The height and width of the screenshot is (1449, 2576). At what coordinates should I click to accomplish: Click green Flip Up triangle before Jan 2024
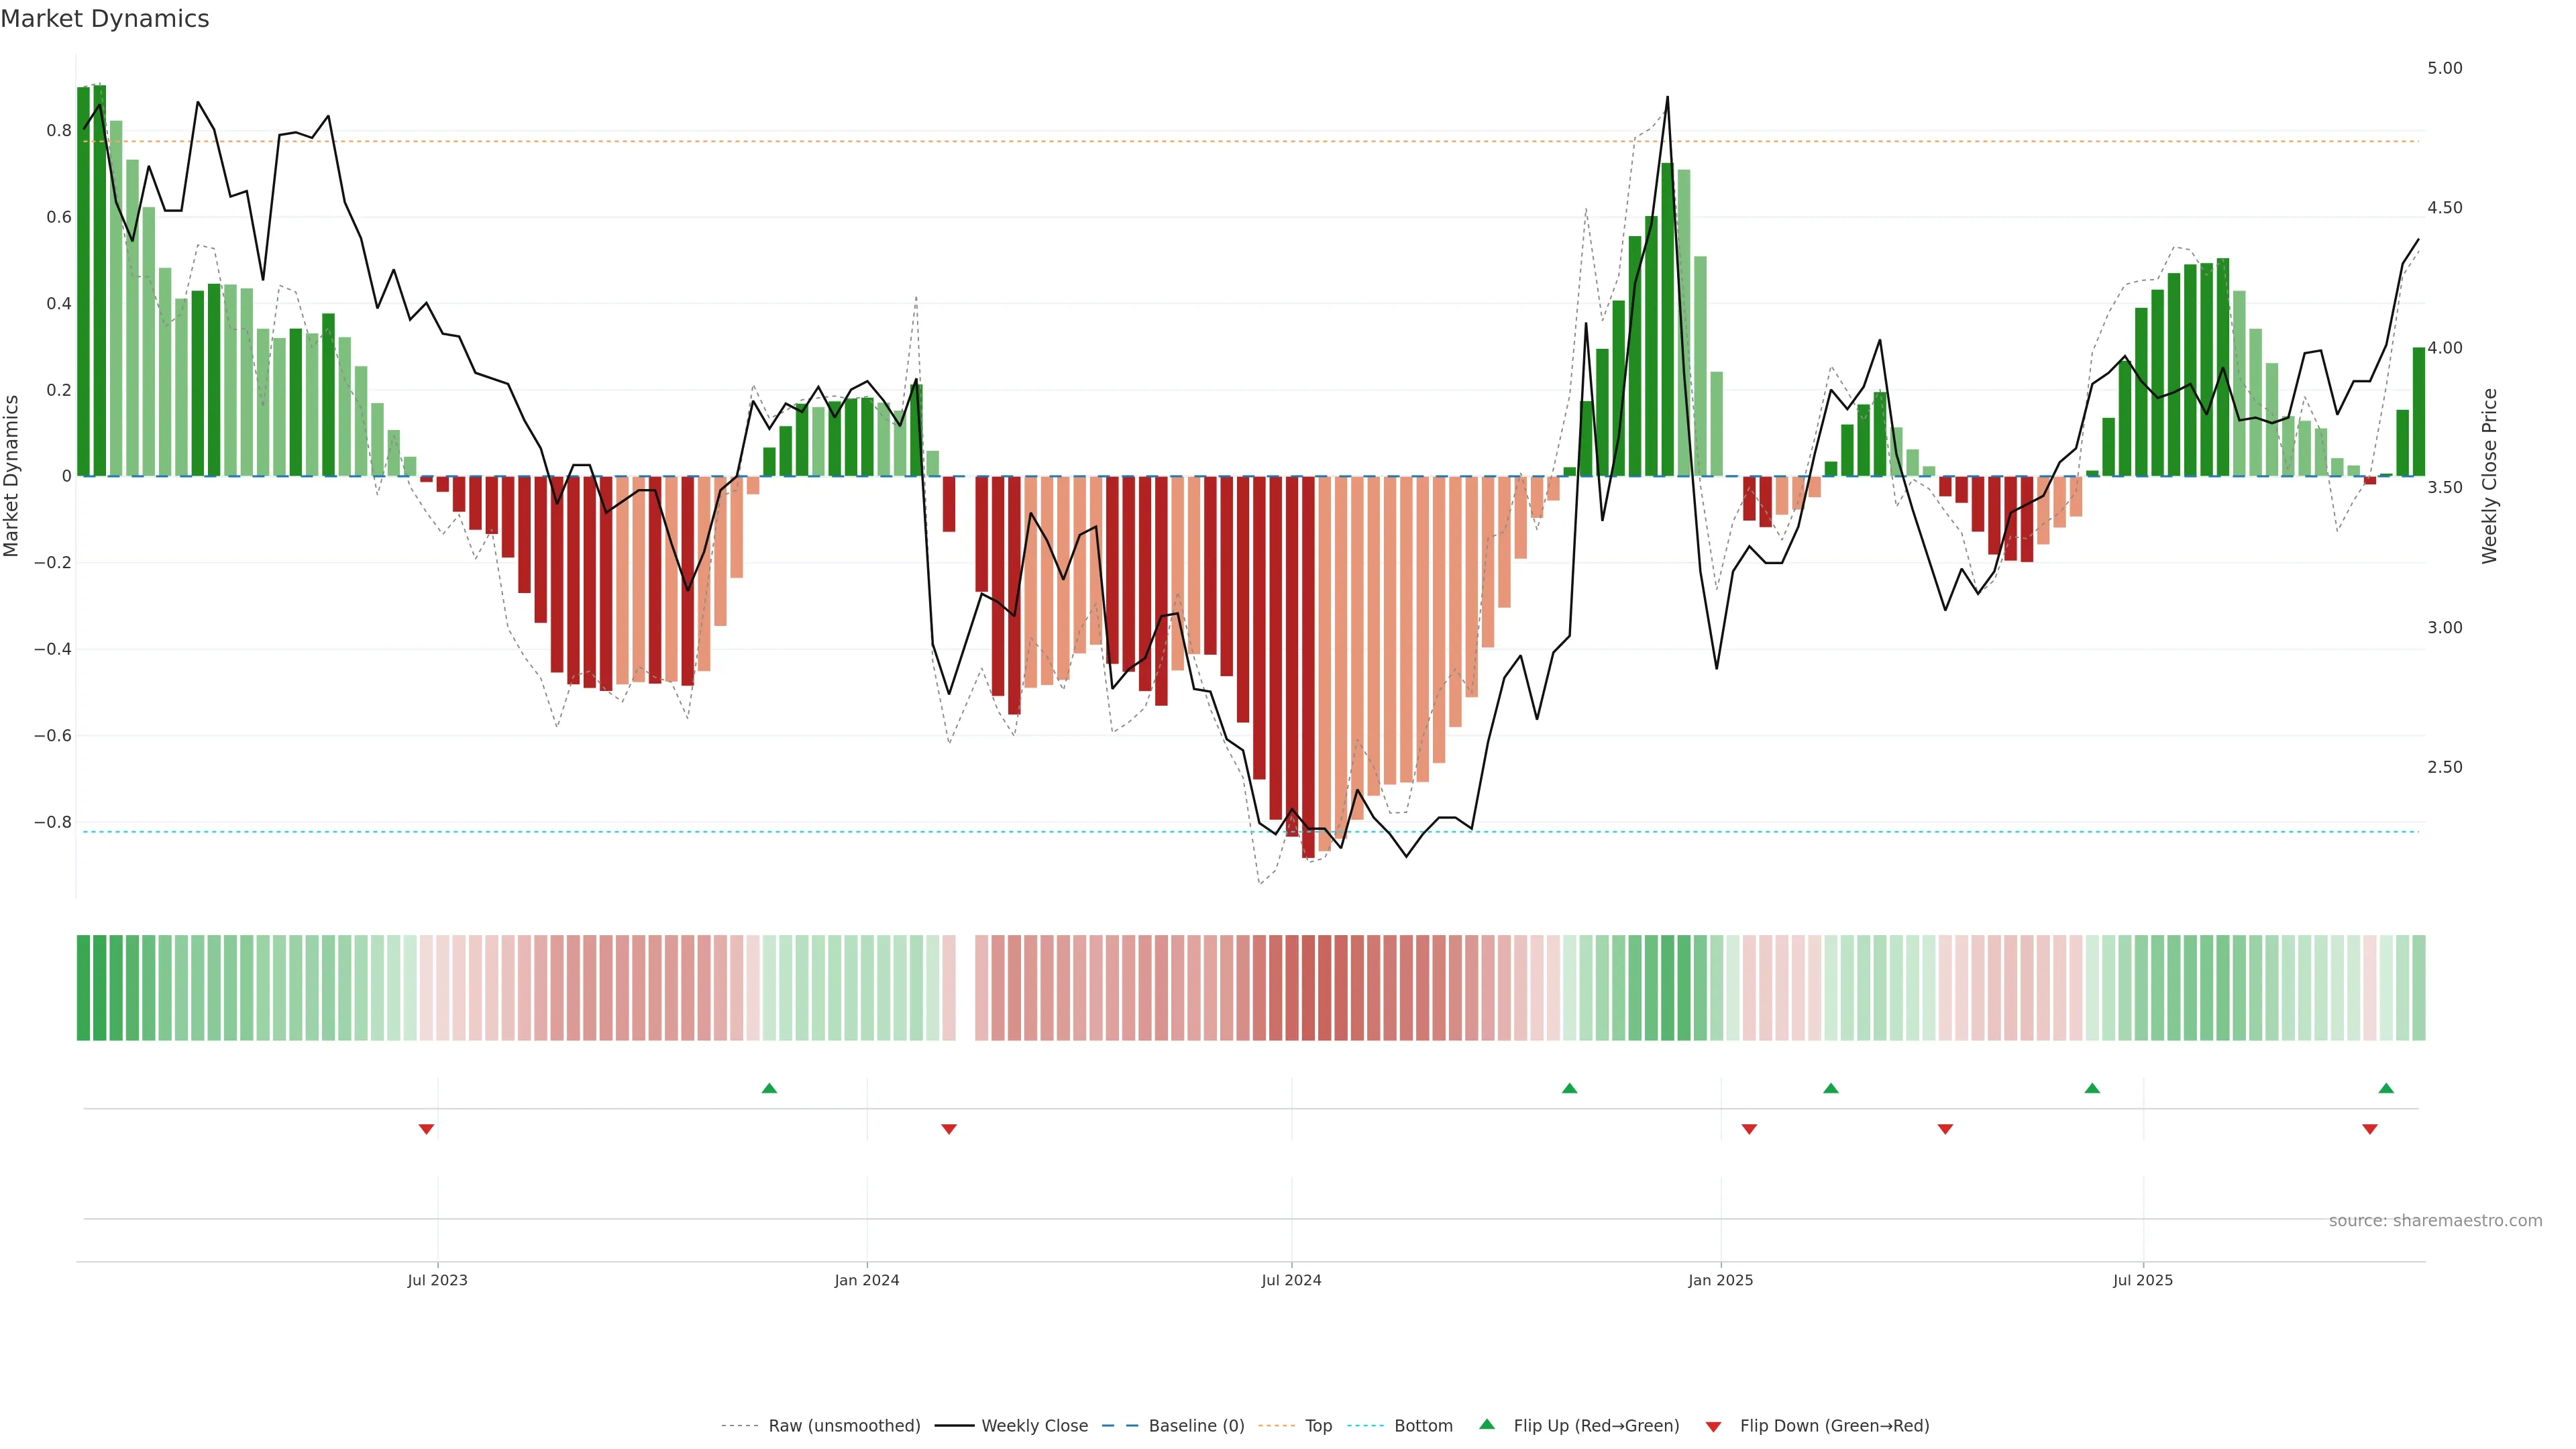tap(769, 1088)
